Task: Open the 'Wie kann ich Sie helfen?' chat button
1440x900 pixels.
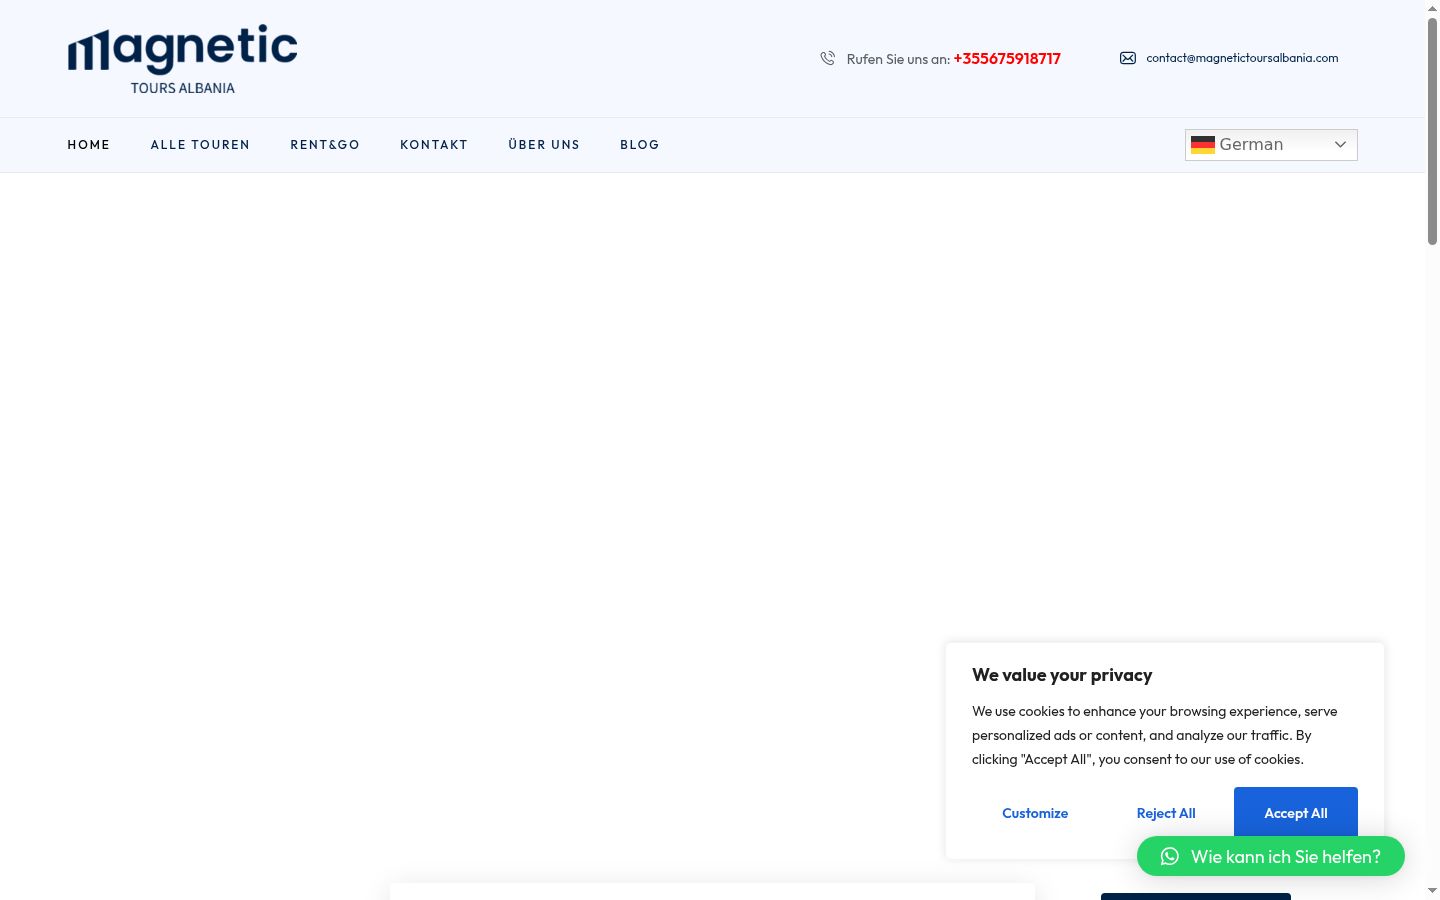Action: (x=1271, y=856)
